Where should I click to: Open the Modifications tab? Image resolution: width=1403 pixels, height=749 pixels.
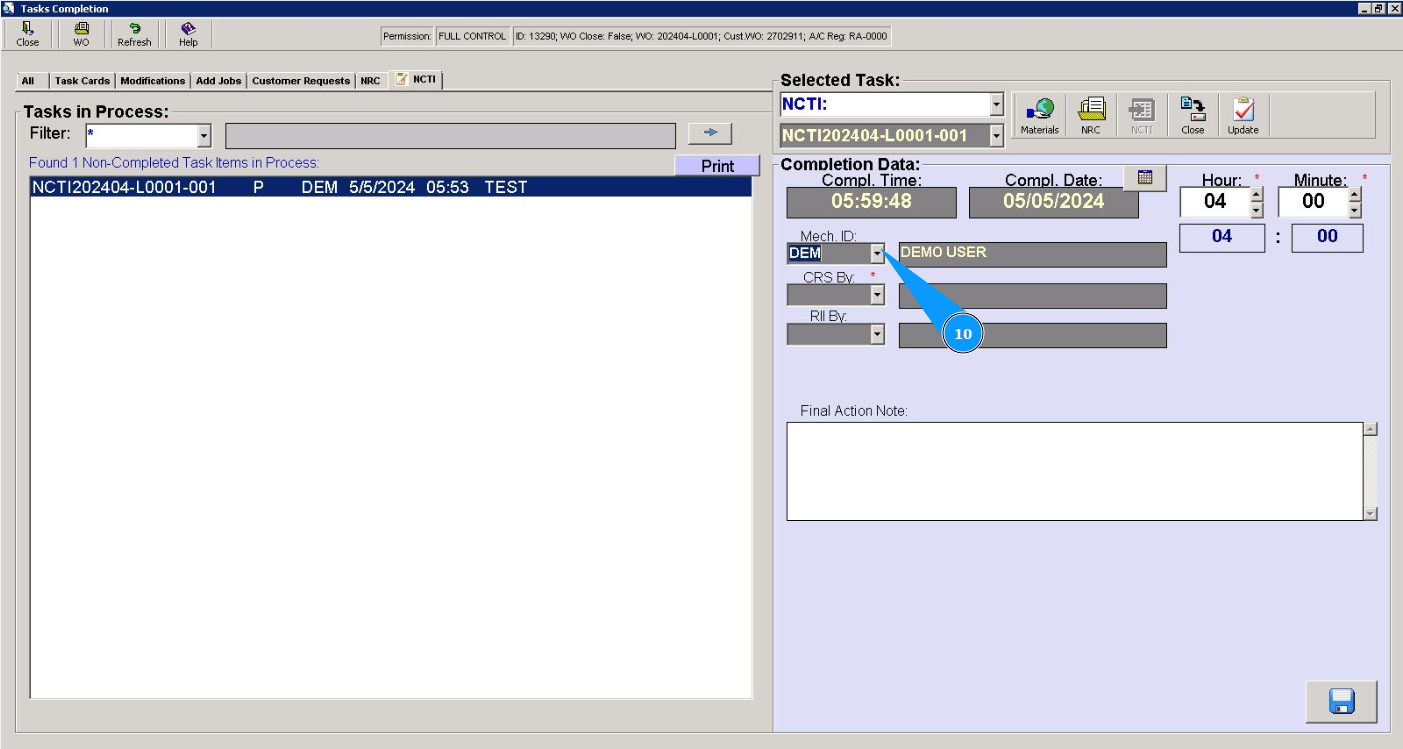click(x=153, y=81)
